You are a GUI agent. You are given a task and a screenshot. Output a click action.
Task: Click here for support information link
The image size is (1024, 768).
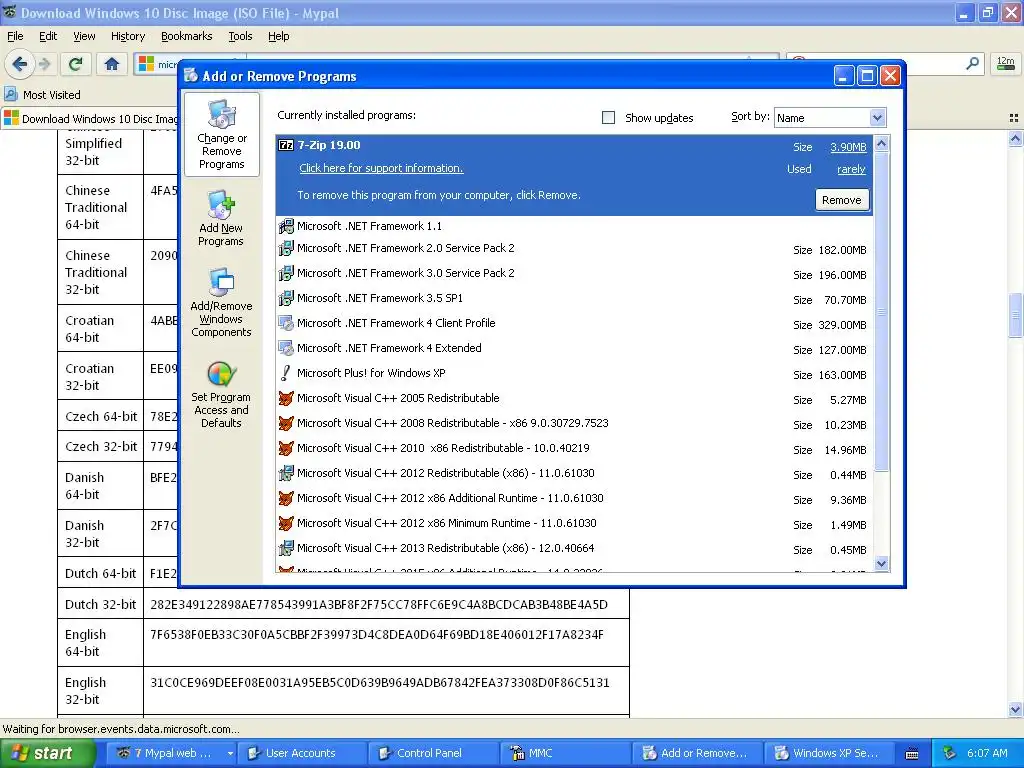[x=381, y=168]
